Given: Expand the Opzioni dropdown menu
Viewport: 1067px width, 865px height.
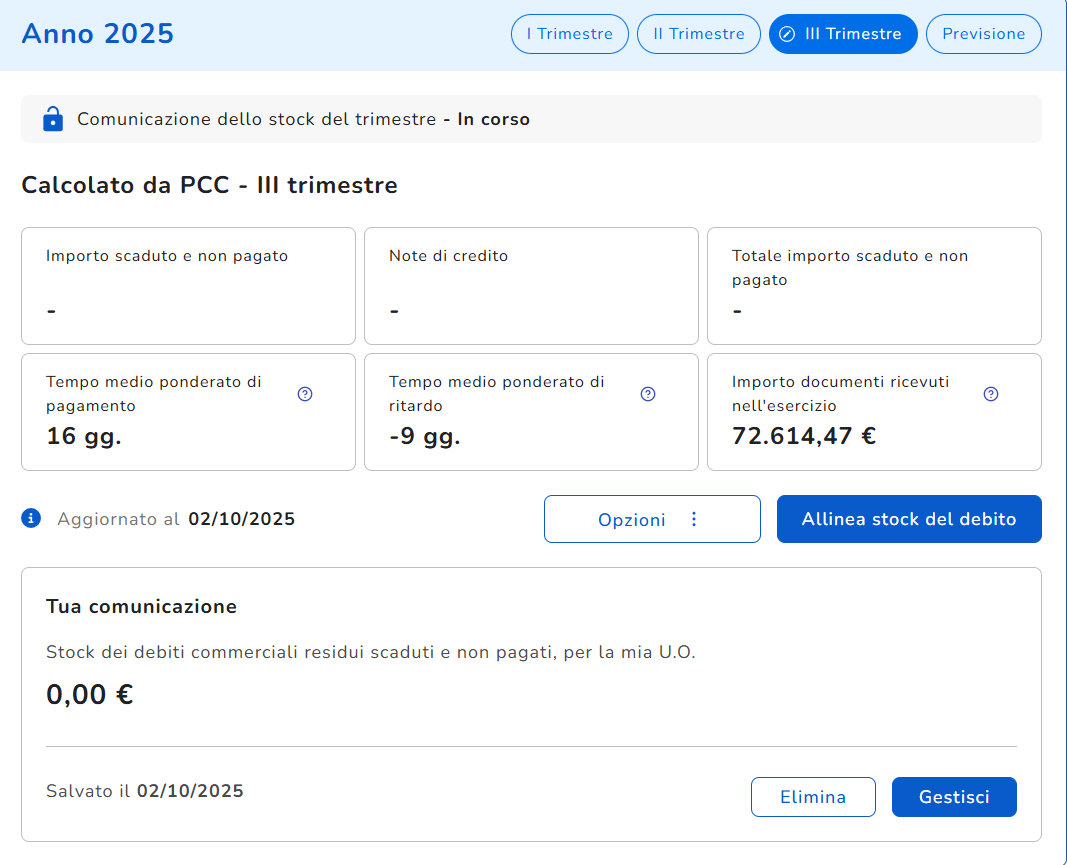Looking at the screenshot, I should (652, 519).
